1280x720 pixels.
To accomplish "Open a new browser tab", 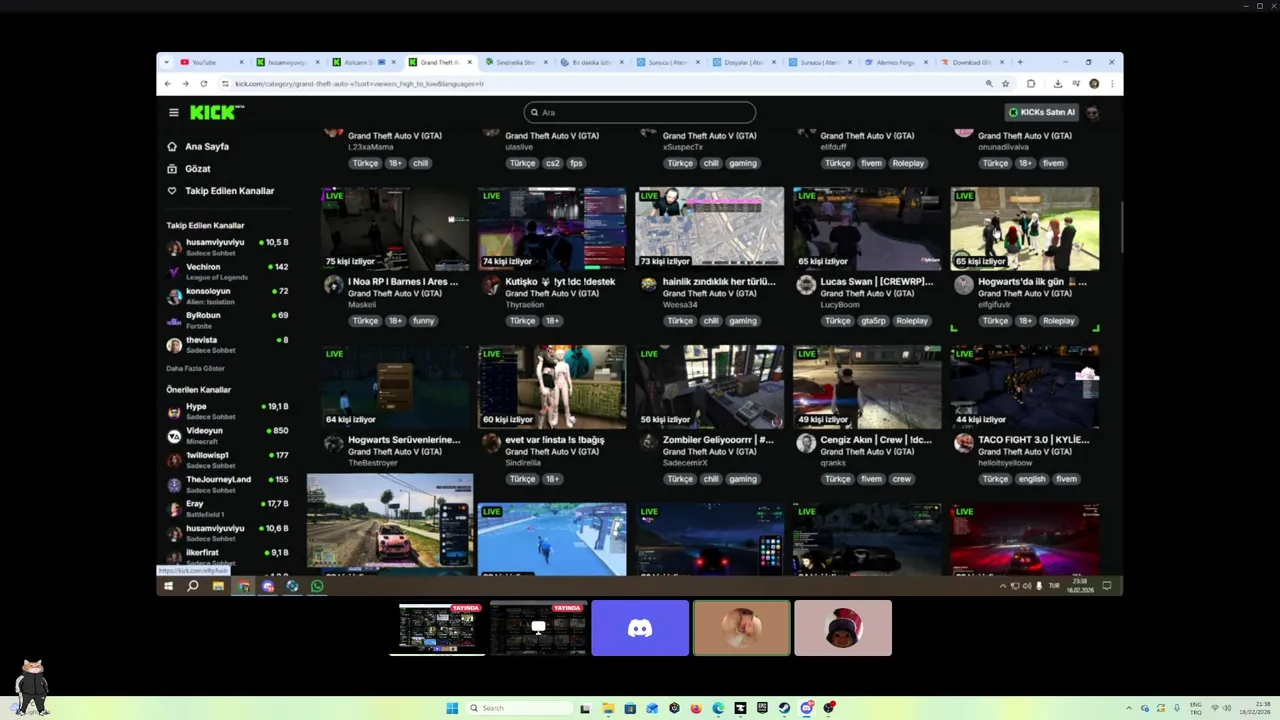I will coord(1020,62).
